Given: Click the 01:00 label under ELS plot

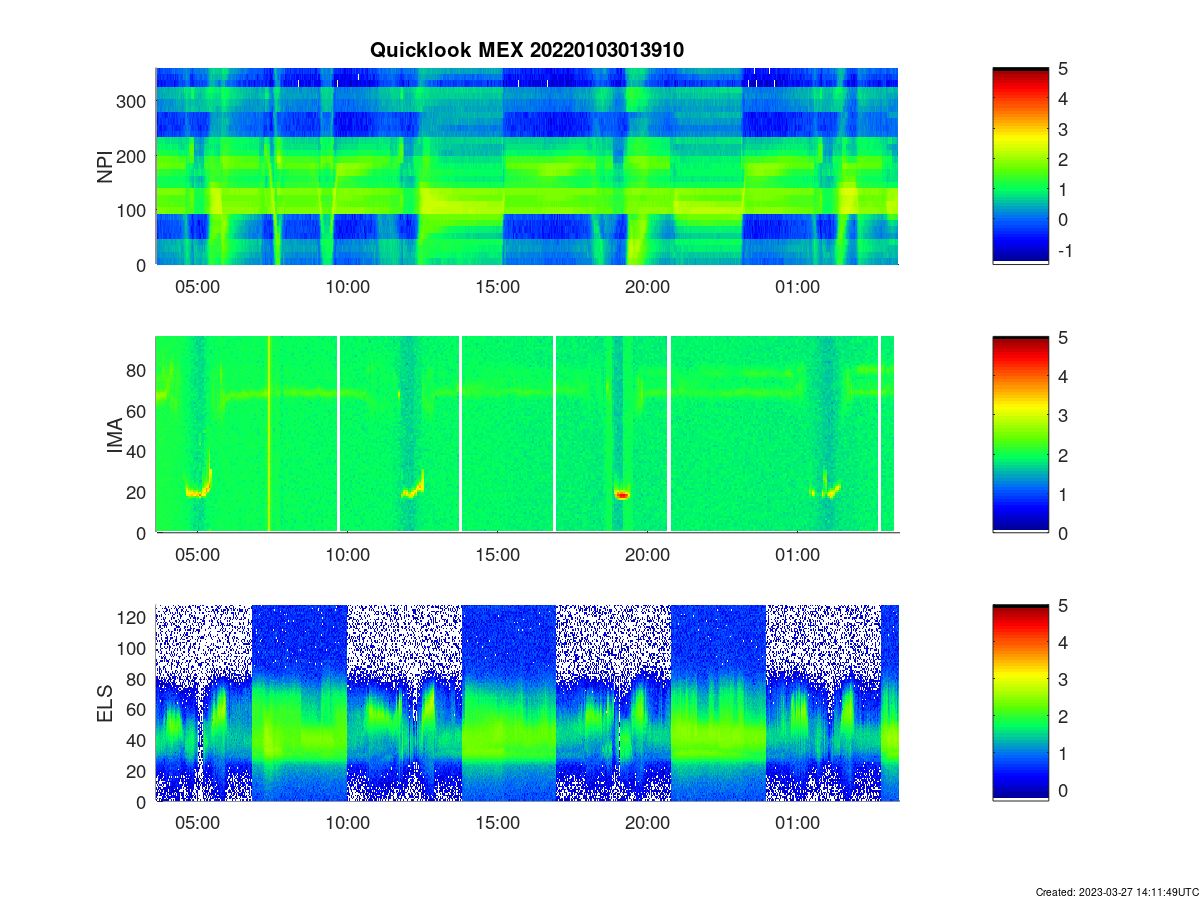Looking at the screenshot, I should point(798,823).
